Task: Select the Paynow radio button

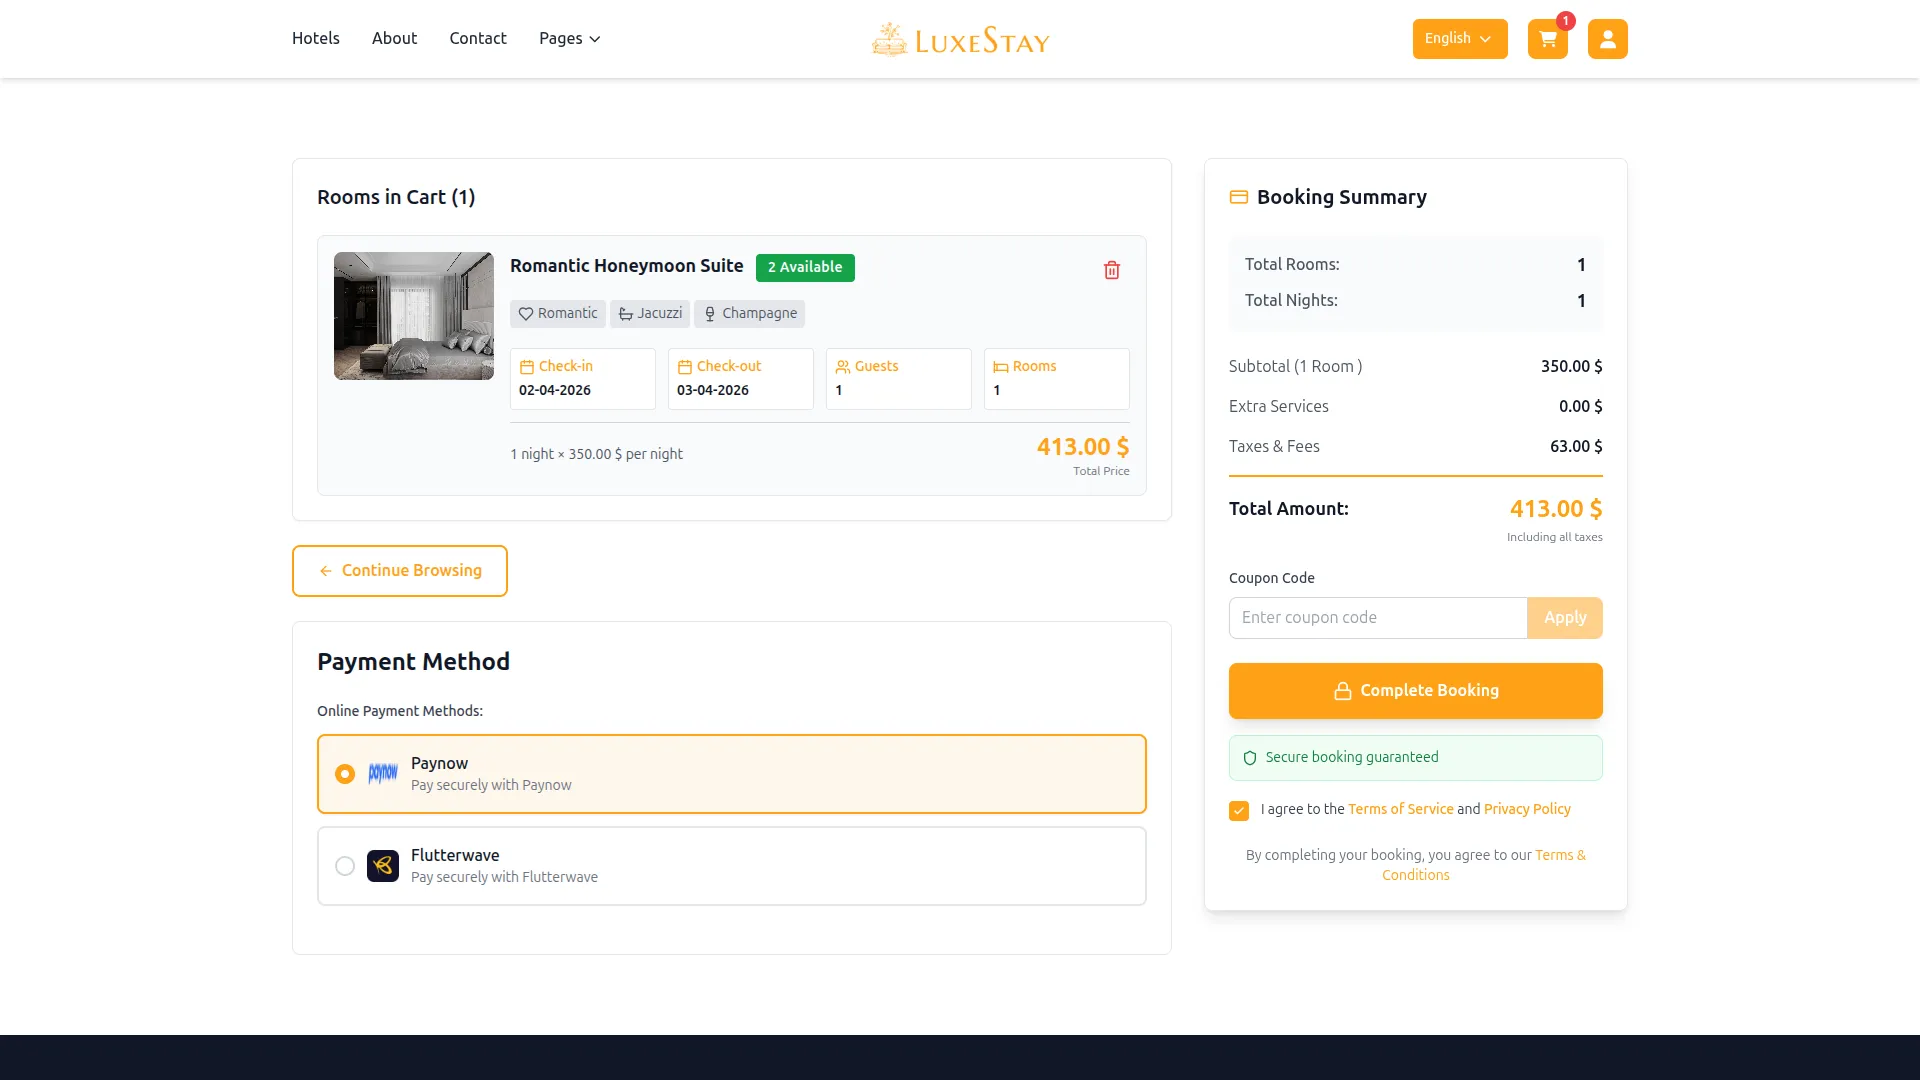Action: (x=345, y=774)
